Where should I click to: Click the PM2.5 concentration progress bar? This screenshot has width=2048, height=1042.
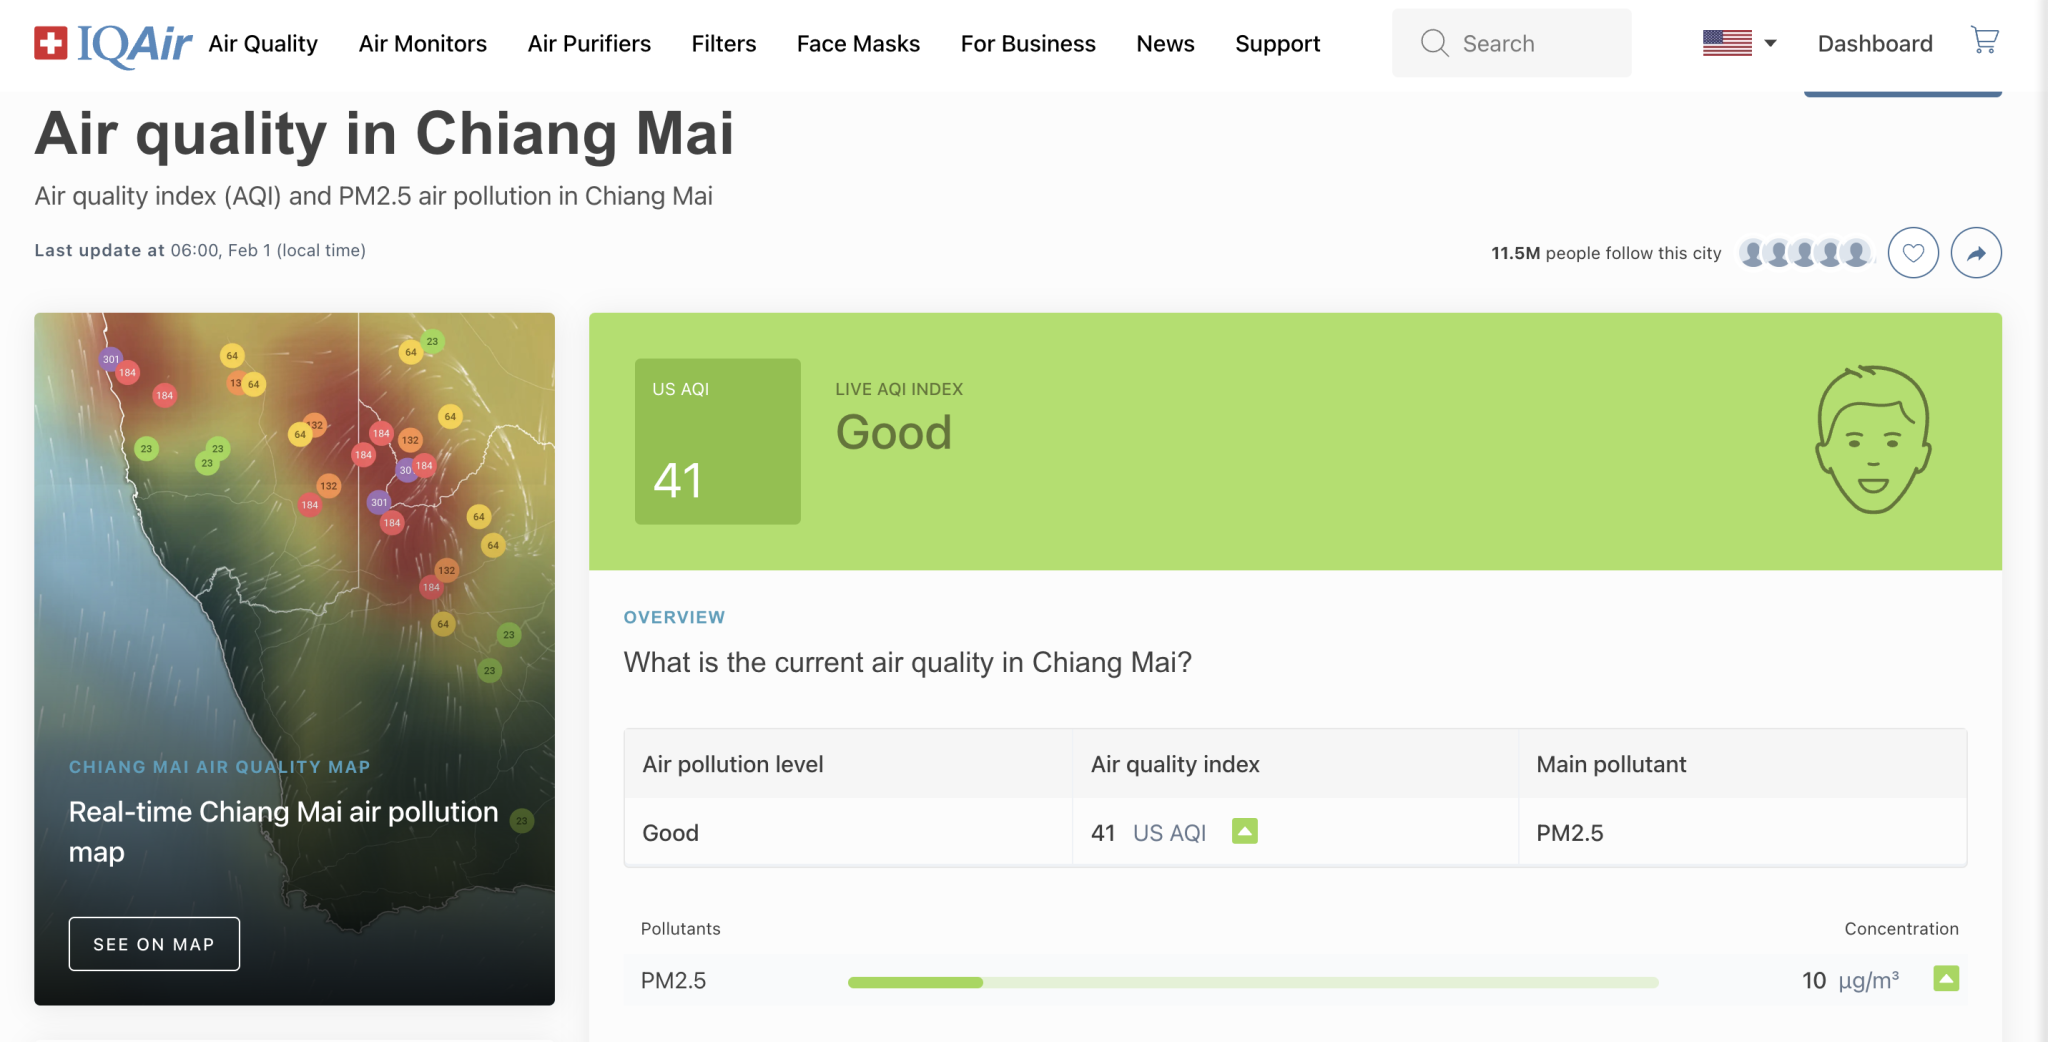point(1253,982)
